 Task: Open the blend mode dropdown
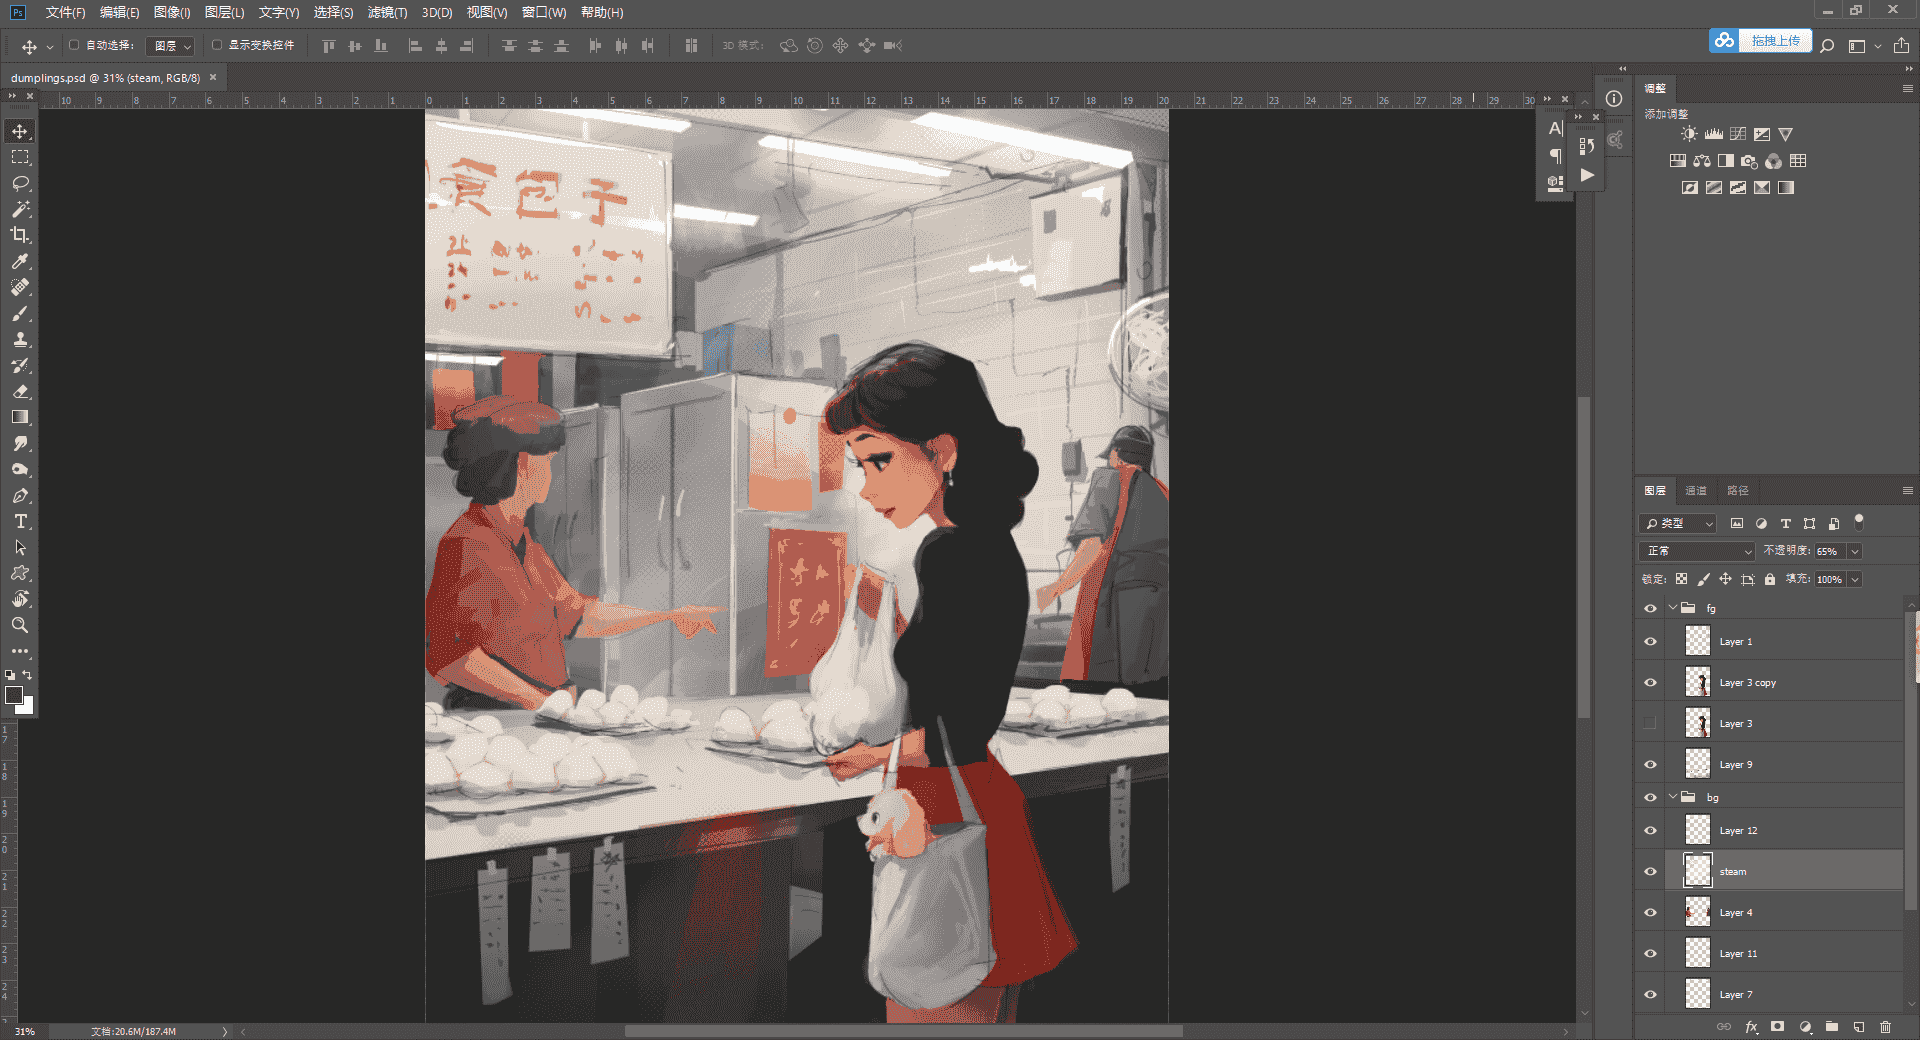pos(1697,551)
